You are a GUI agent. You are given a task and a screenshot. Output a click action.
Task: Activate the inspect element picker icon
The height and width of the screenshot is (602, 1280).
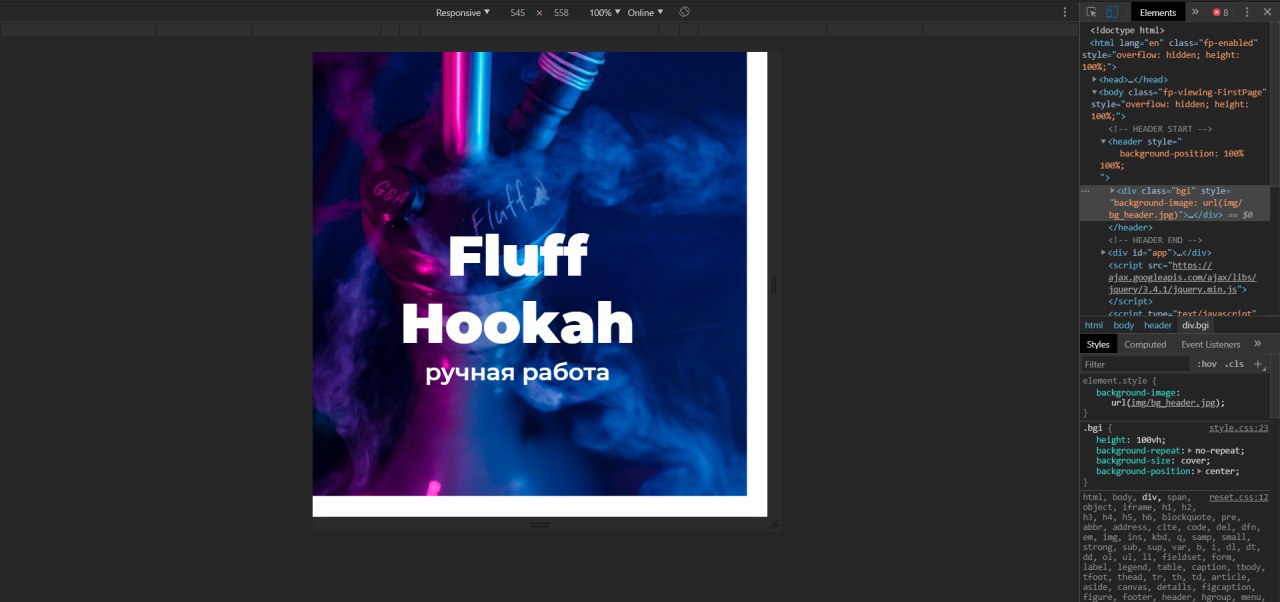click(x=1091, y=12)
